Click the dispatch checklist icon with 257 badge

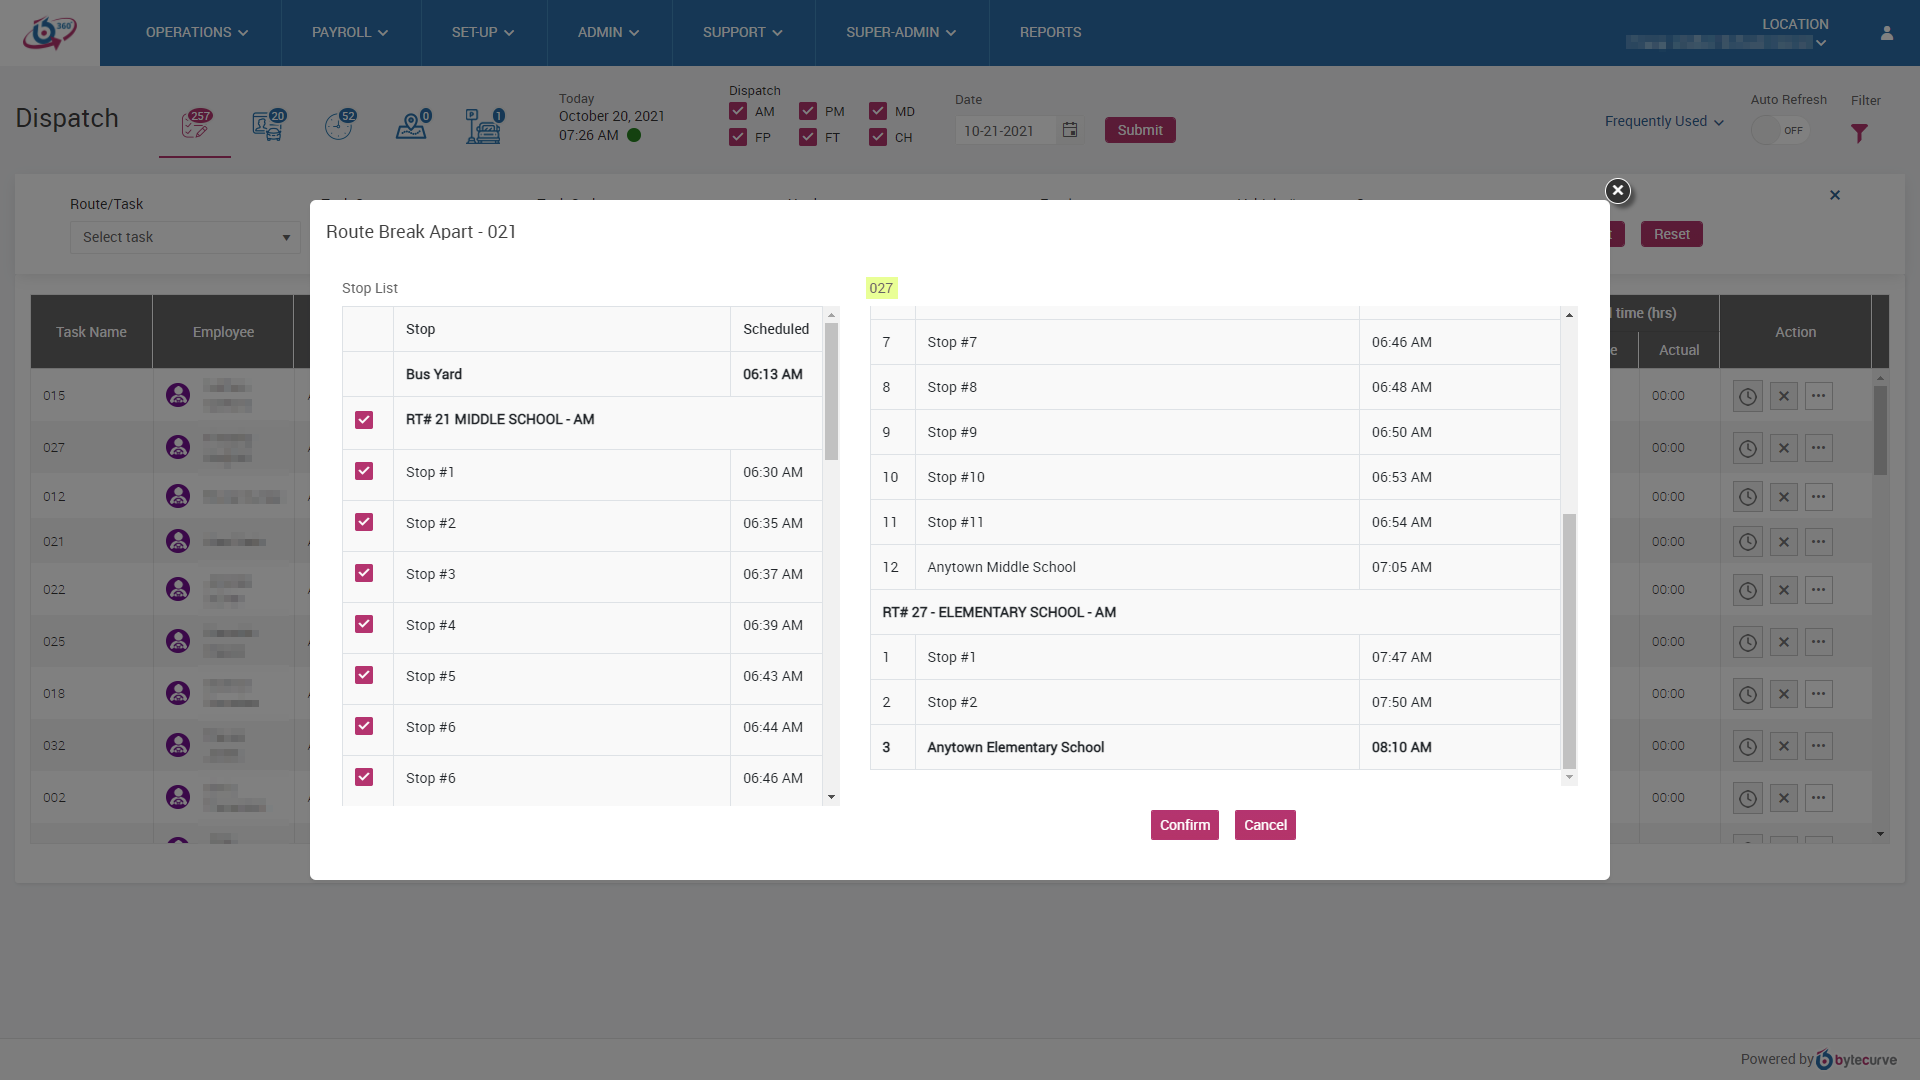(195, 125)
